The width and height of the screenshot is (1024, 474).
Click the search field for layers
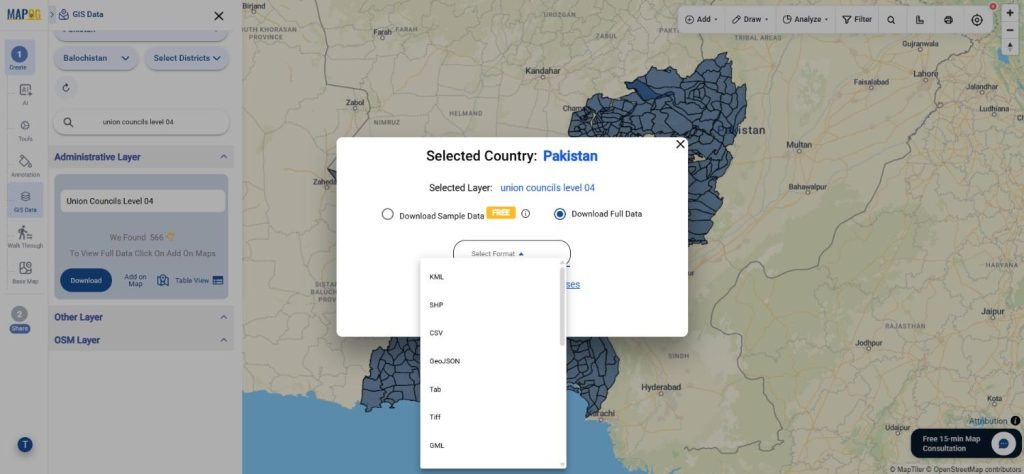pyautogui.click(x=141, y=122)
